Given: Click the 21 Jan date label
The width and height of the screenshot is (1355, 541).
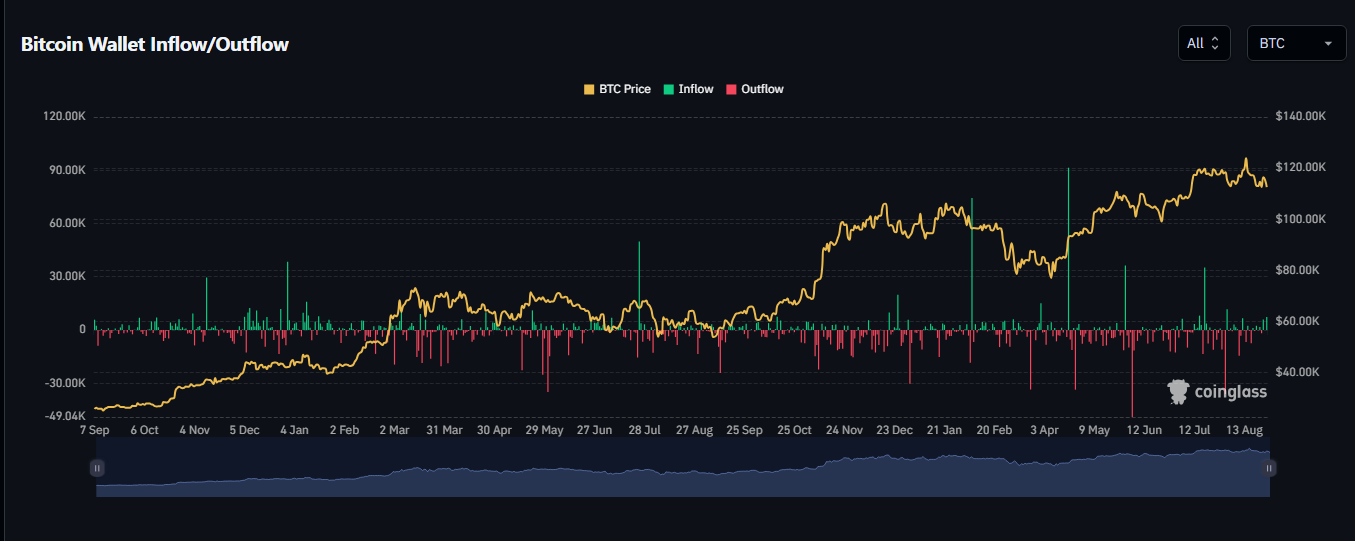Looking at the screenshot, I should coord(944,430).
